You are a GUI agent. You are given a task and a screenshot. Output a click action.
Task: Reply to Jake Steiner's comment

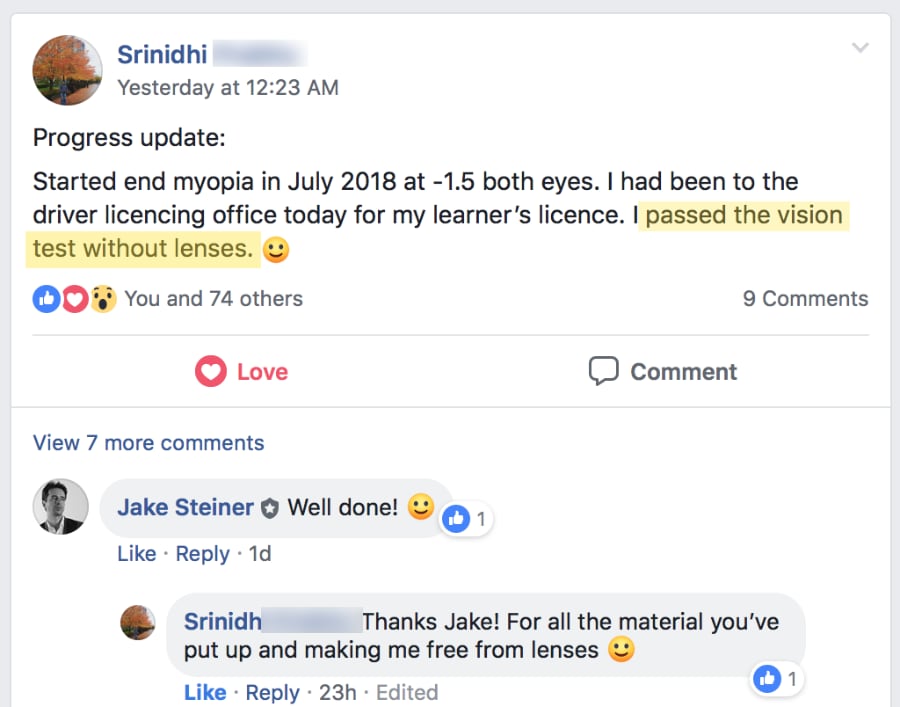(202, 554)
